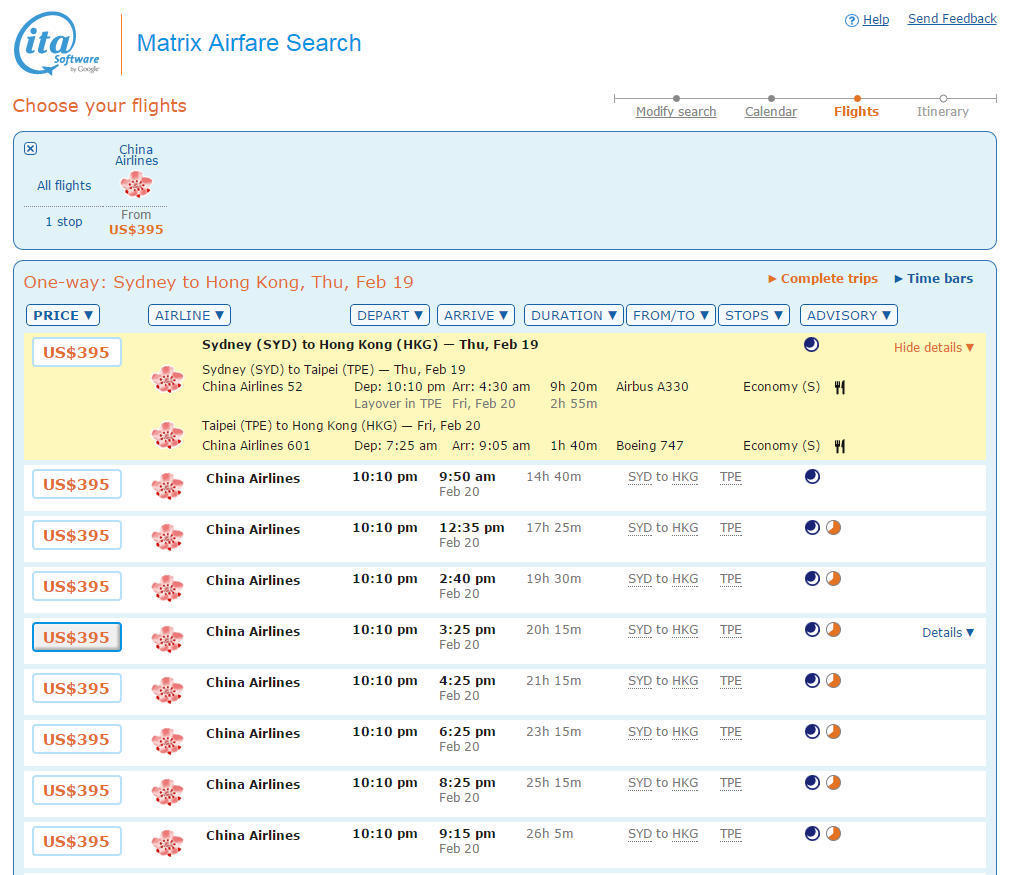The width and height of the screenshot is (1010, 875).
Task: Filter by 1 stop in the matrix
Action: 64,222
